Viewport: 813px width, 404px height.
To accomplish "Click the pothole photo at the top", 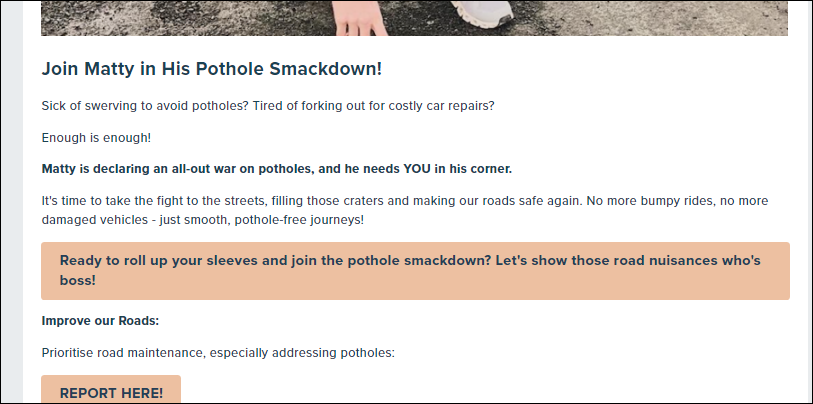I will point(414,18).
